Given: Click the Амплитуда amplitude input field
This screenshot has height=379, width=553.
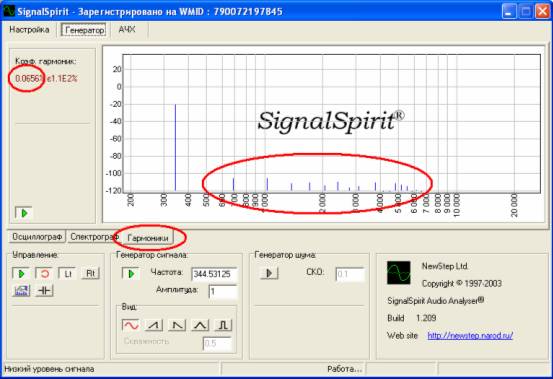Looking at the screenshot, I should click(223, 292).
